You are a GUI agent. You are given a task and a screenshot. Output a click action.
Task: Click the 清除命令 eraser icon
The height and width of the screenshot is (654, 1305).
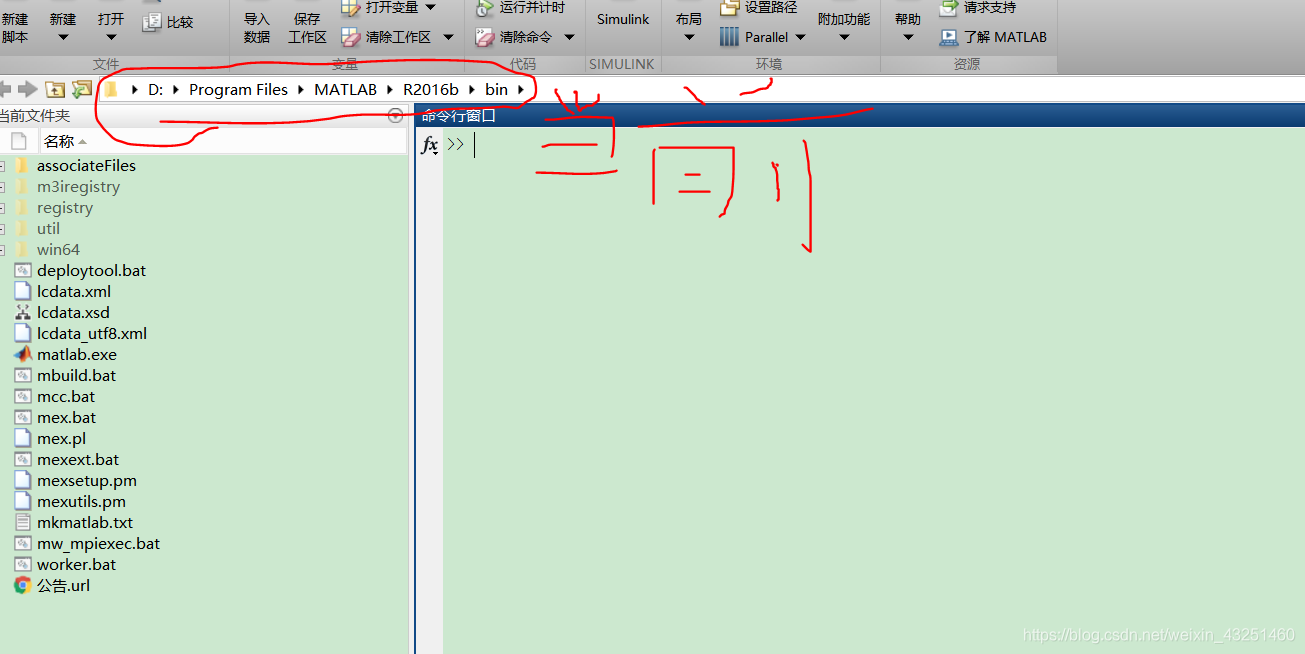tap(484, 37)
